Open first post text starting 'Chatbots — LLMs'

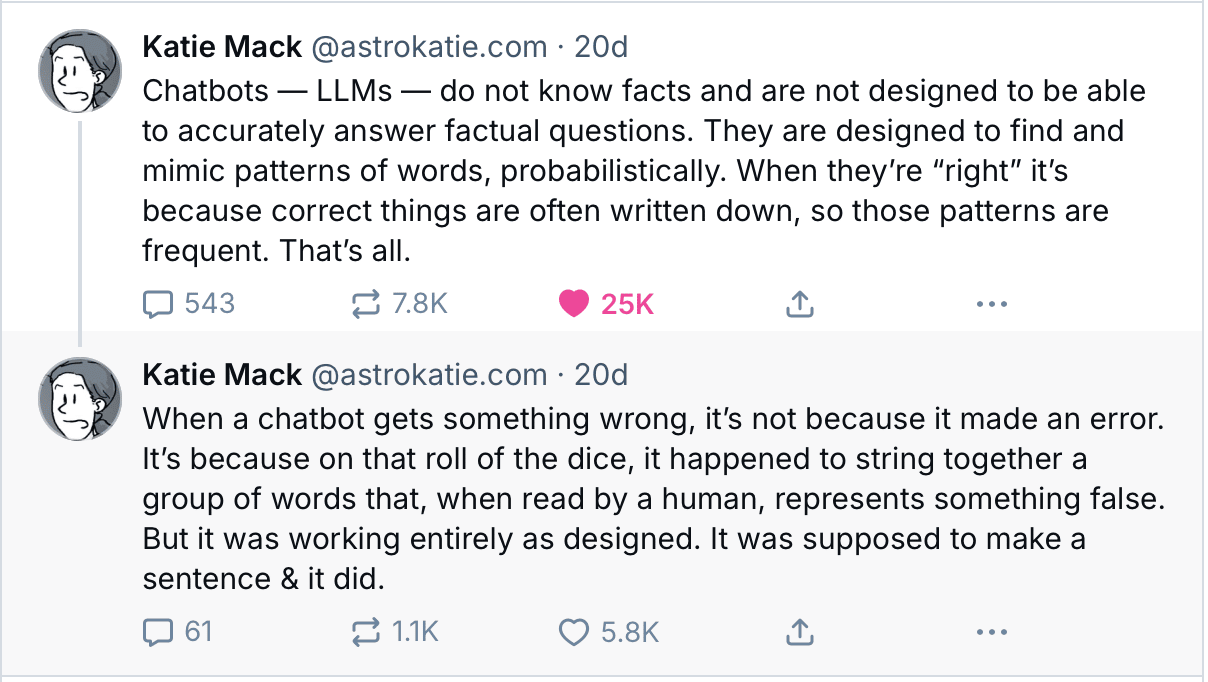point(644,171)
